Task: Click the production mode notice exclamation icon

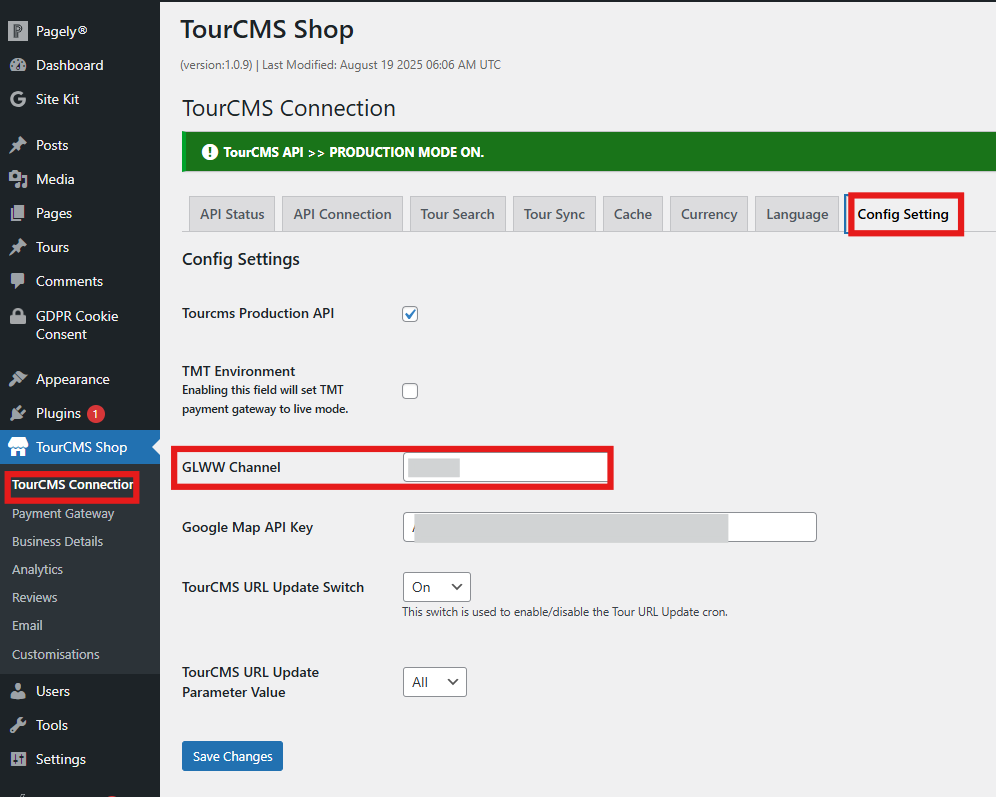Action: coord(209,152)
